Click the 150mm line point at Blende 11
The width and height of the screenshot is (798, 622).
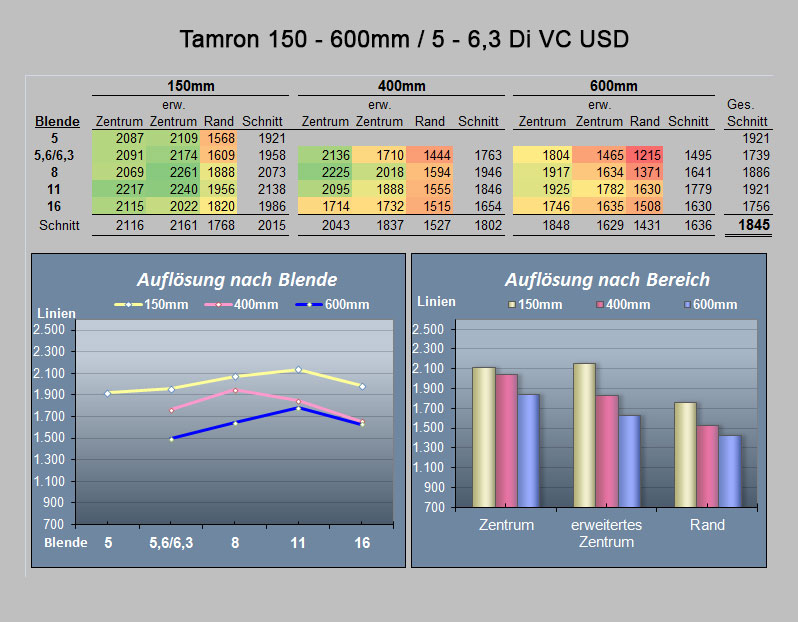click(299, 370)
